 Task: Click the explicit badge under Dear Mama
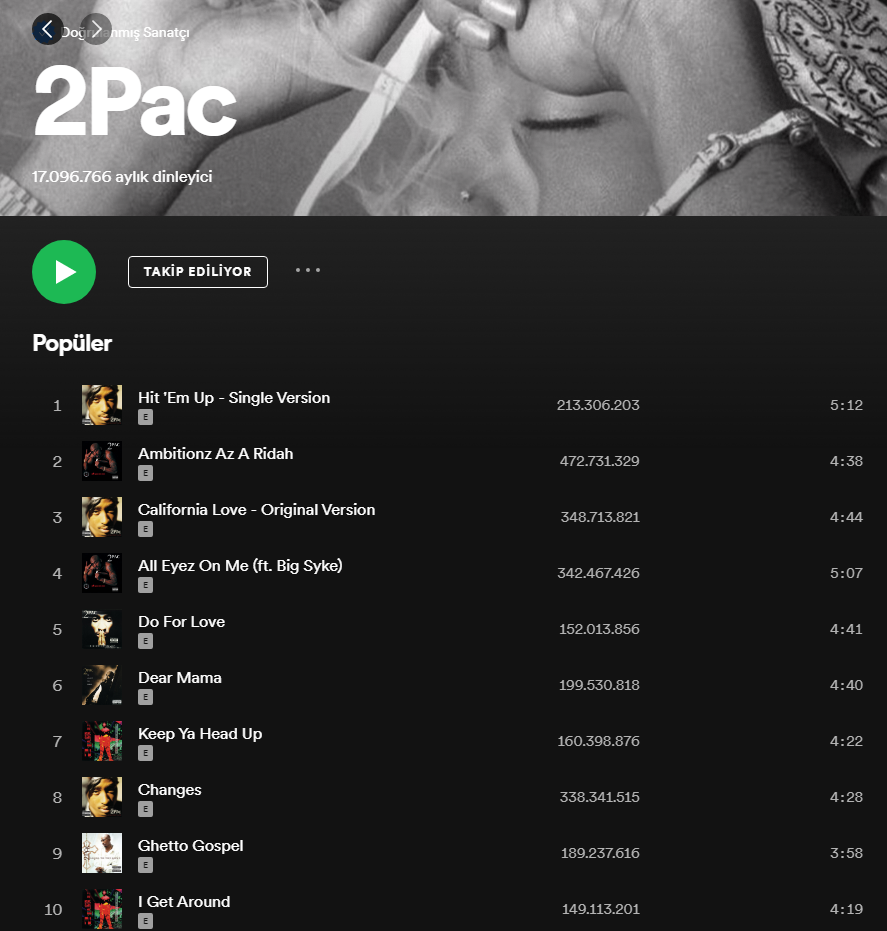145,697
